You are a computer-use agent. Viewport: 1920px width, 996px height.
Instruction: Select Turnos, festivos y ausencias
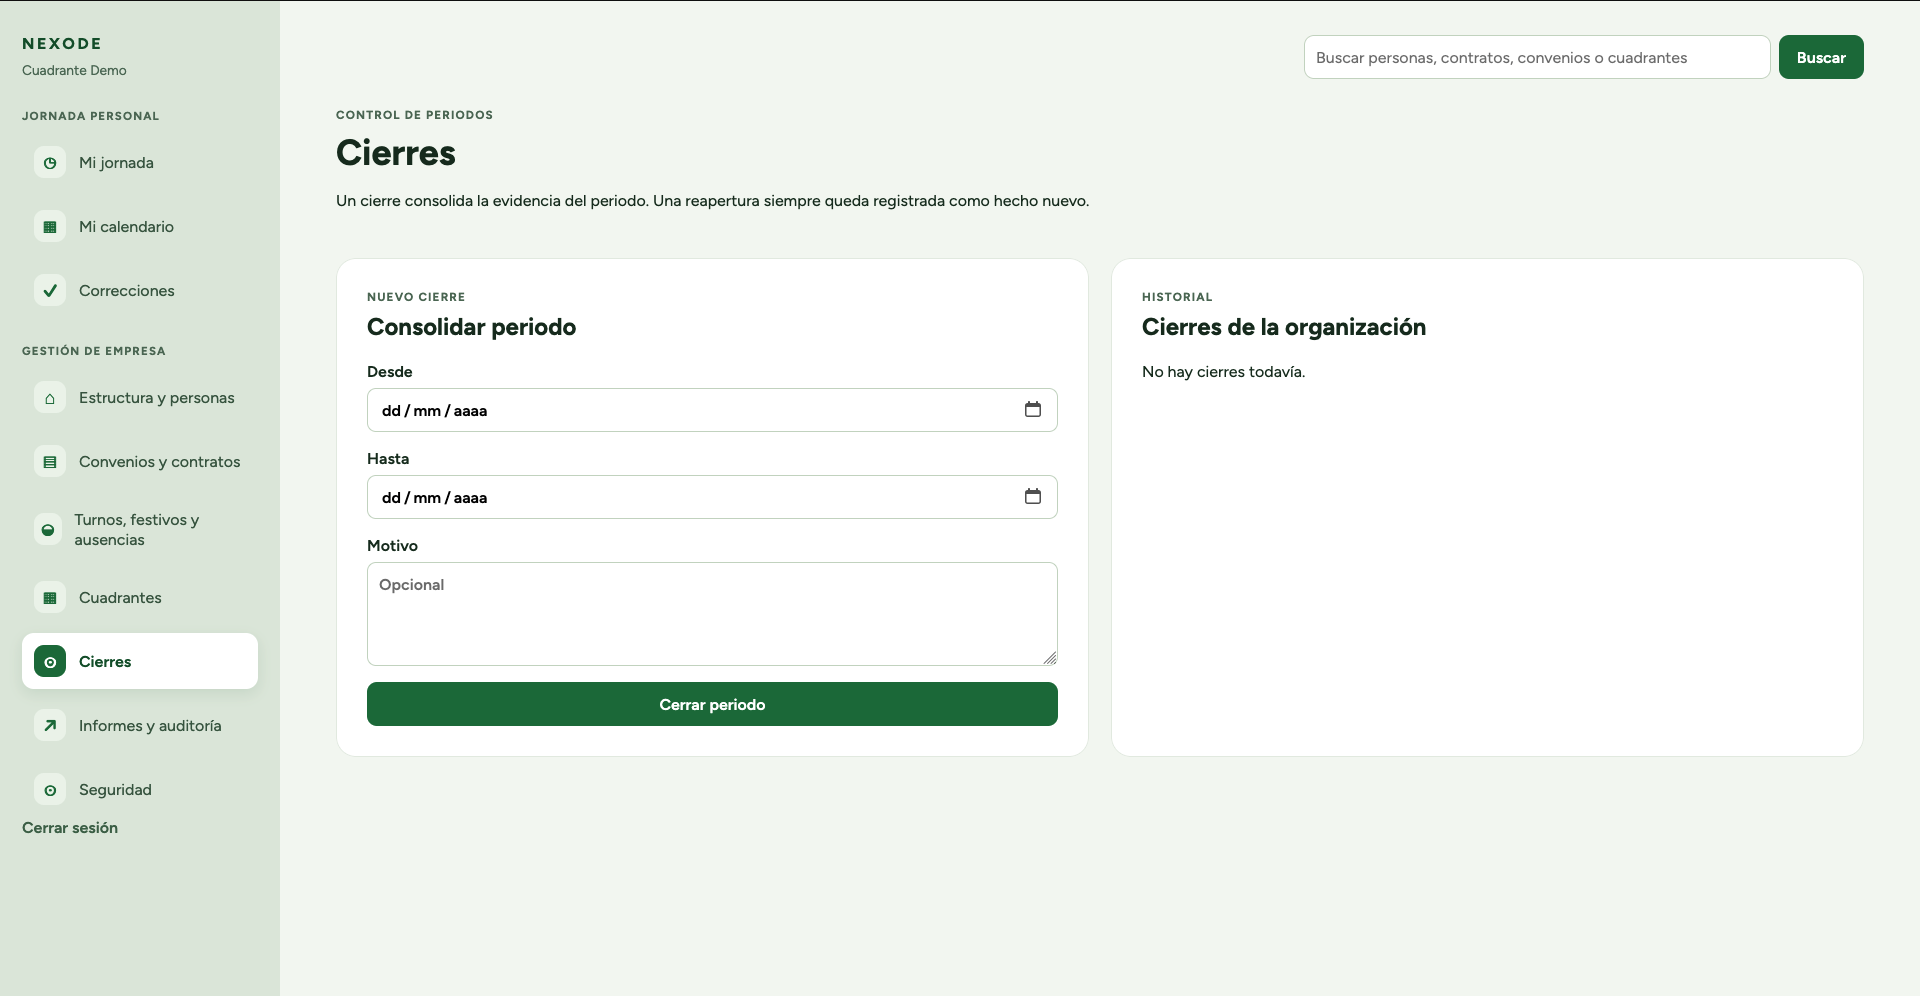(140, 530)
